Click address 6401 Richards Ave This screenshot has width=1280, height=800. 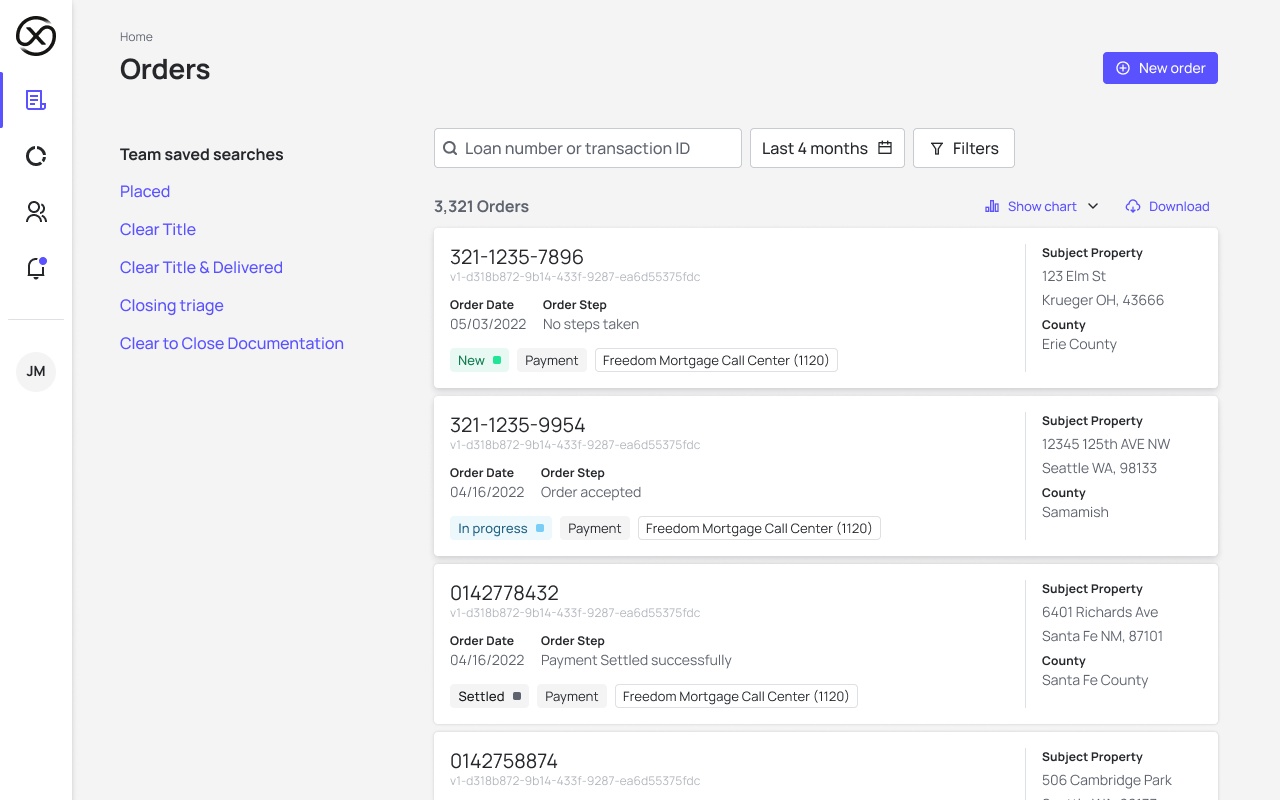1100,612
